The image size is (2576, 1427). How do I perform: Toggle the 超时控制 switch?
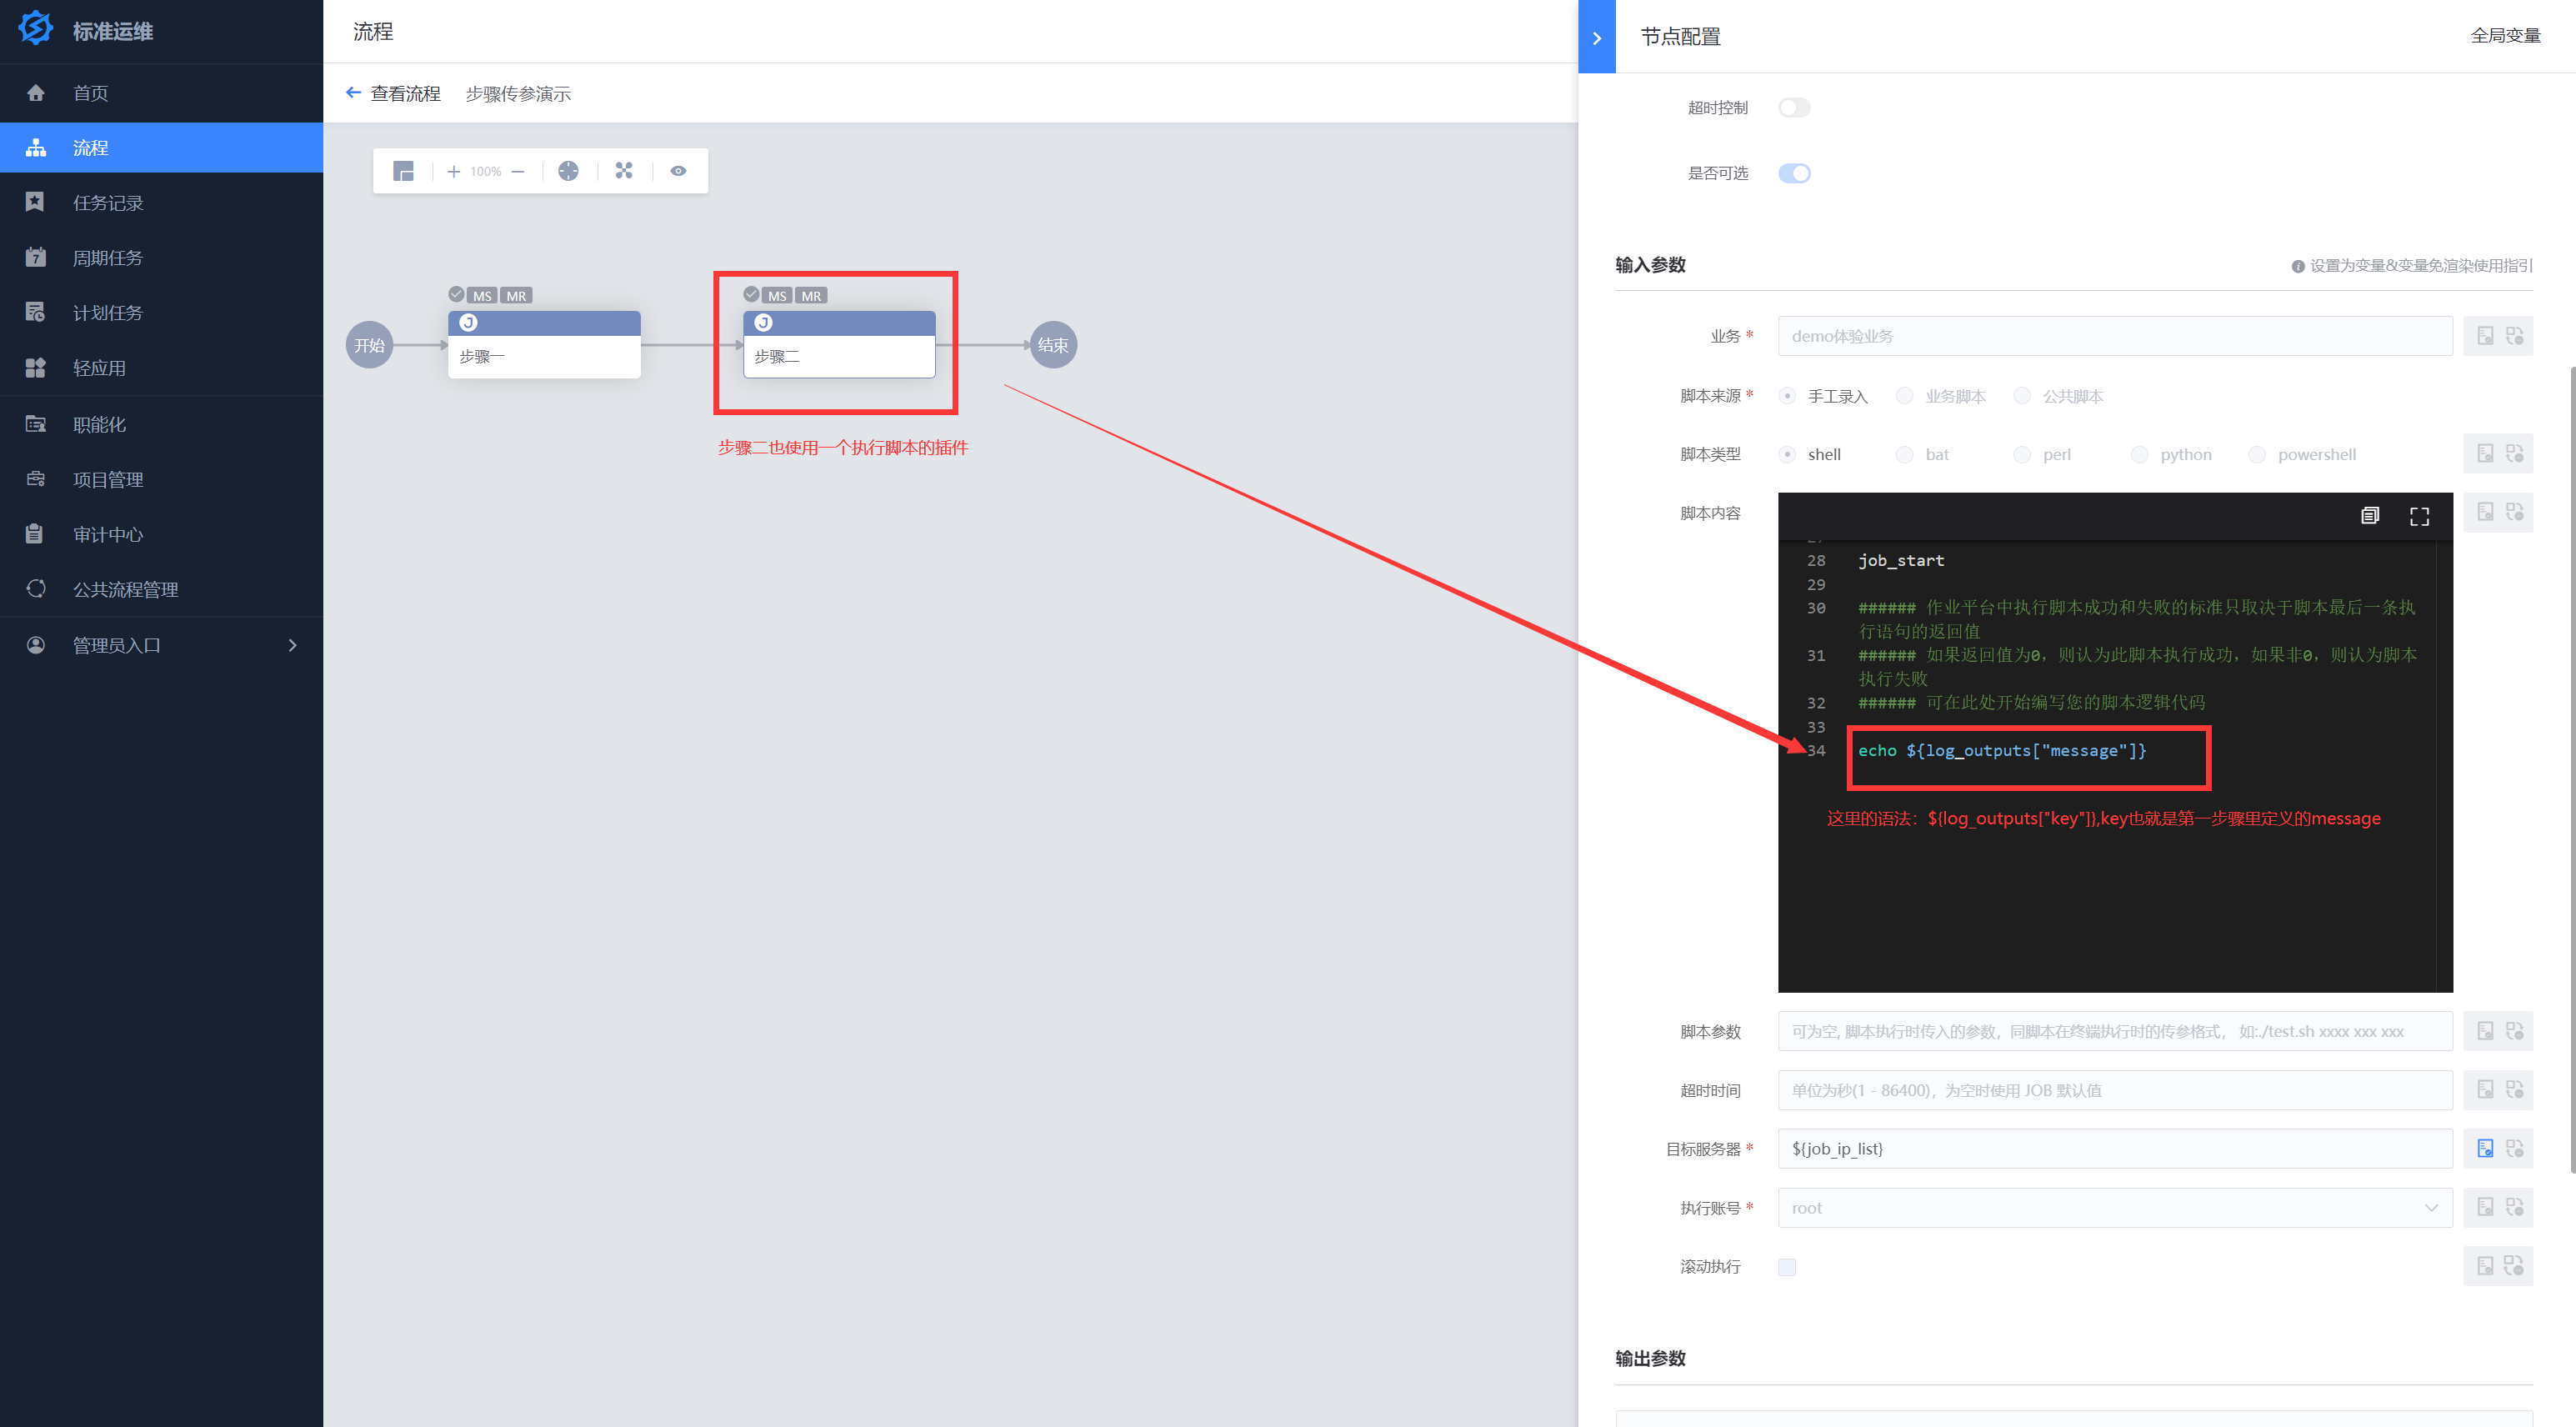coord(1794,108)
